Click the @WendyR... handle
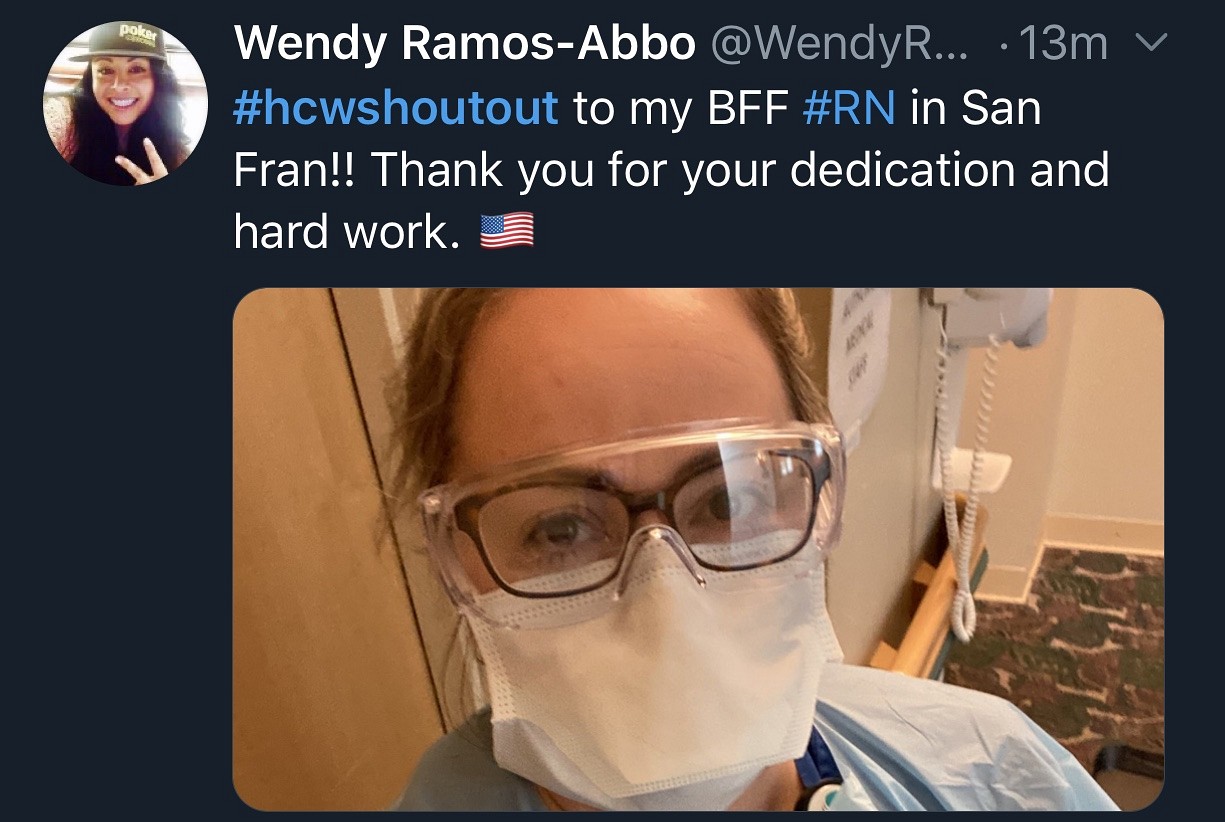The height and width of the screenshot is (822, 1225). point(839,45)
